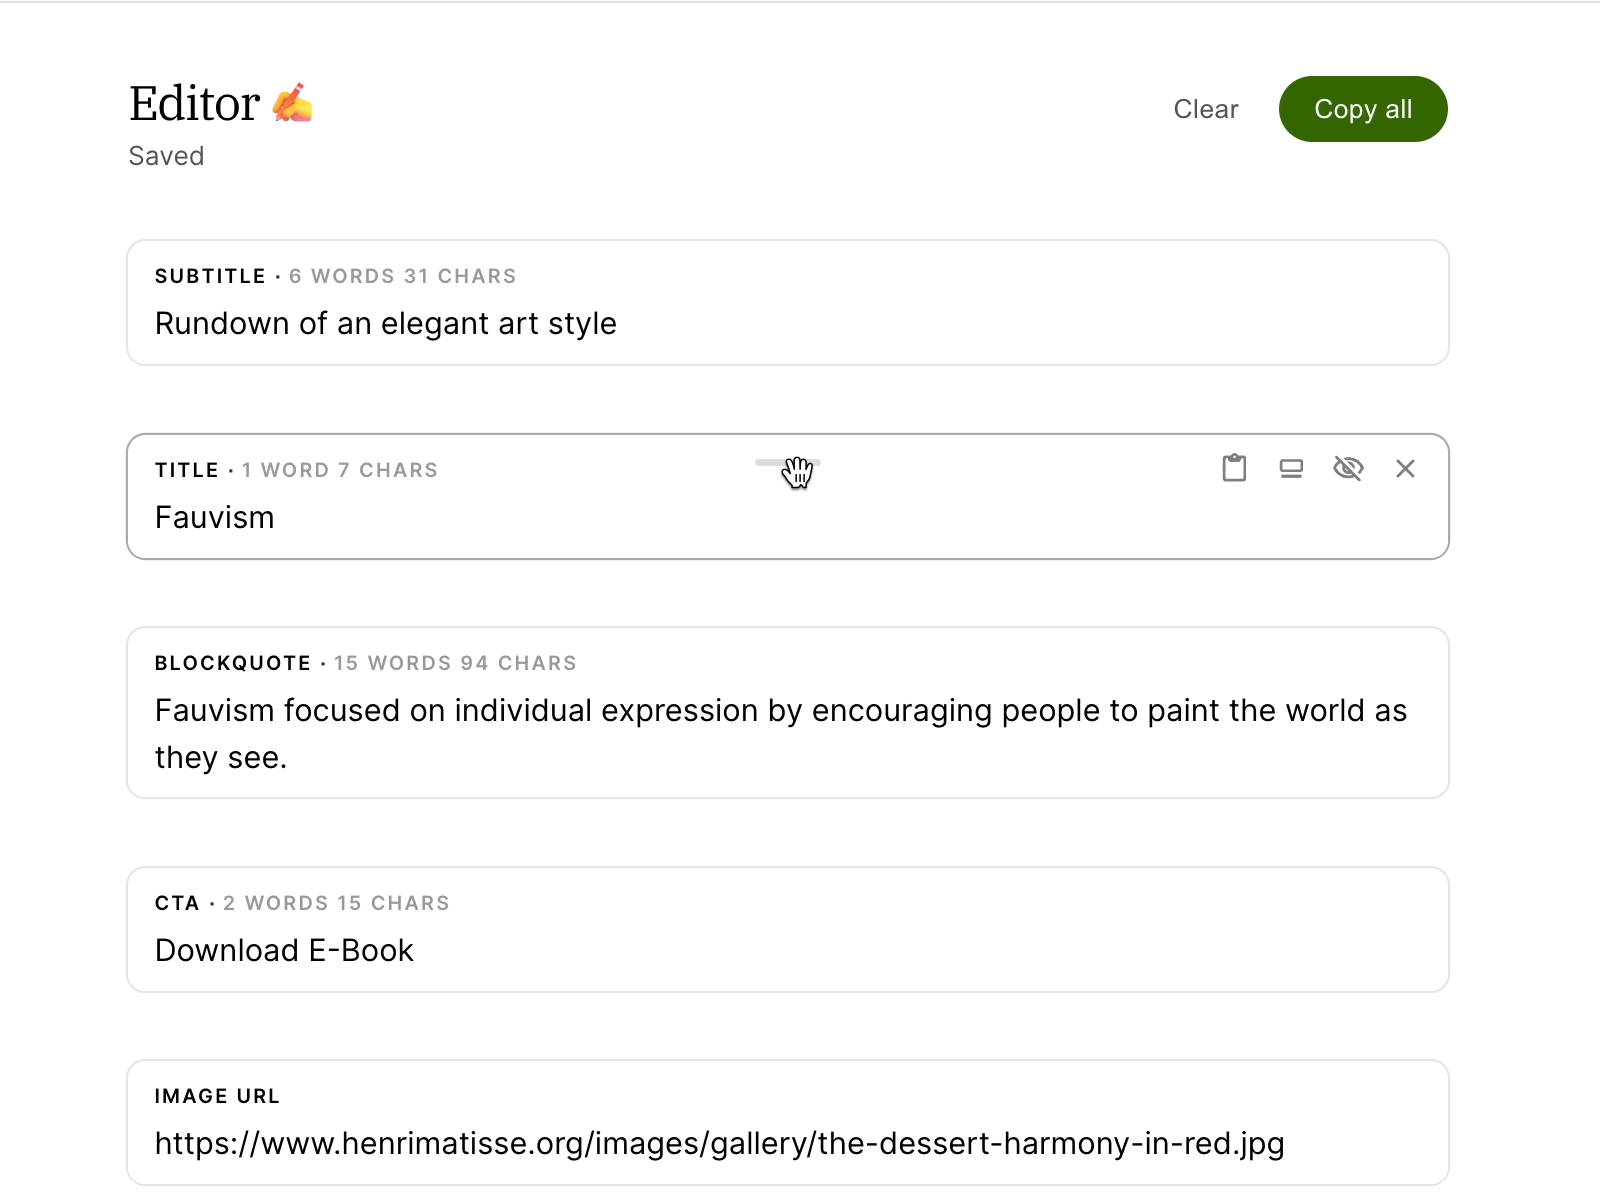The width and height of the screenshot is (1600, 1200).
Task: Toggle visibility of the Title block with eye icon
Action: [1349, 468]
